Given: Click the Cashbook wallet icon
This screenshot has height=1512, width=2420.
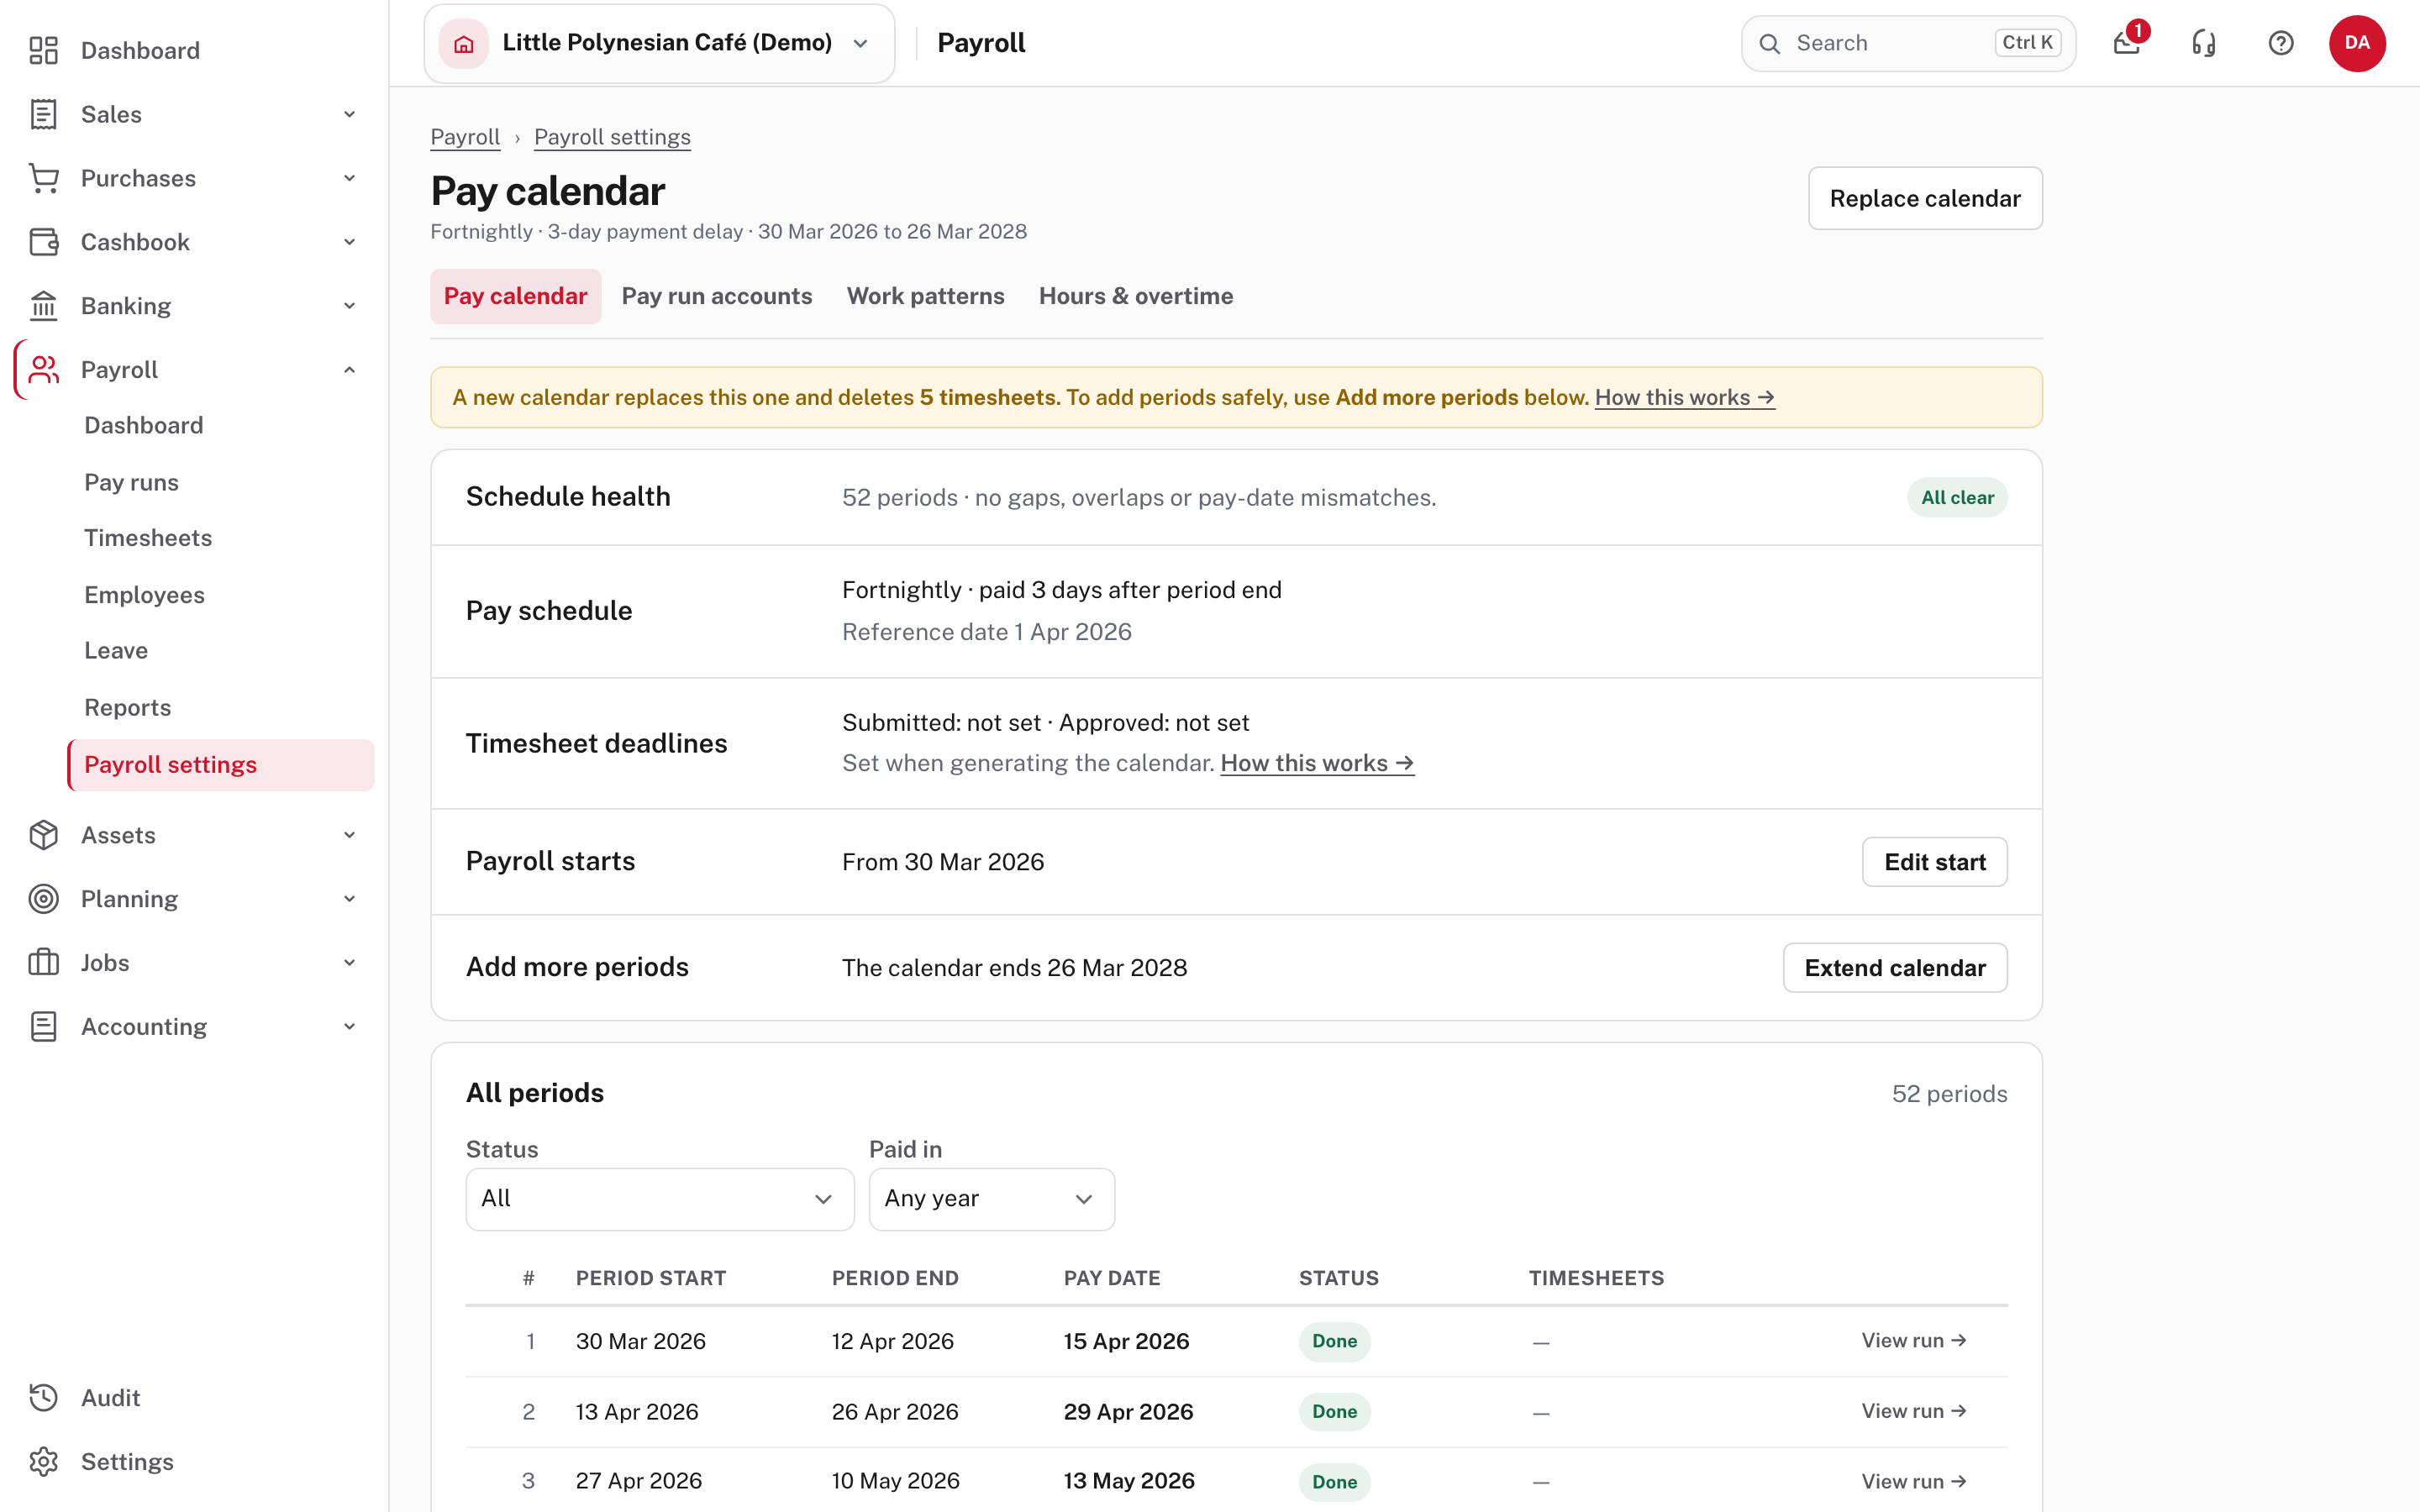Looking at the screenshot, I should point(43,242).
